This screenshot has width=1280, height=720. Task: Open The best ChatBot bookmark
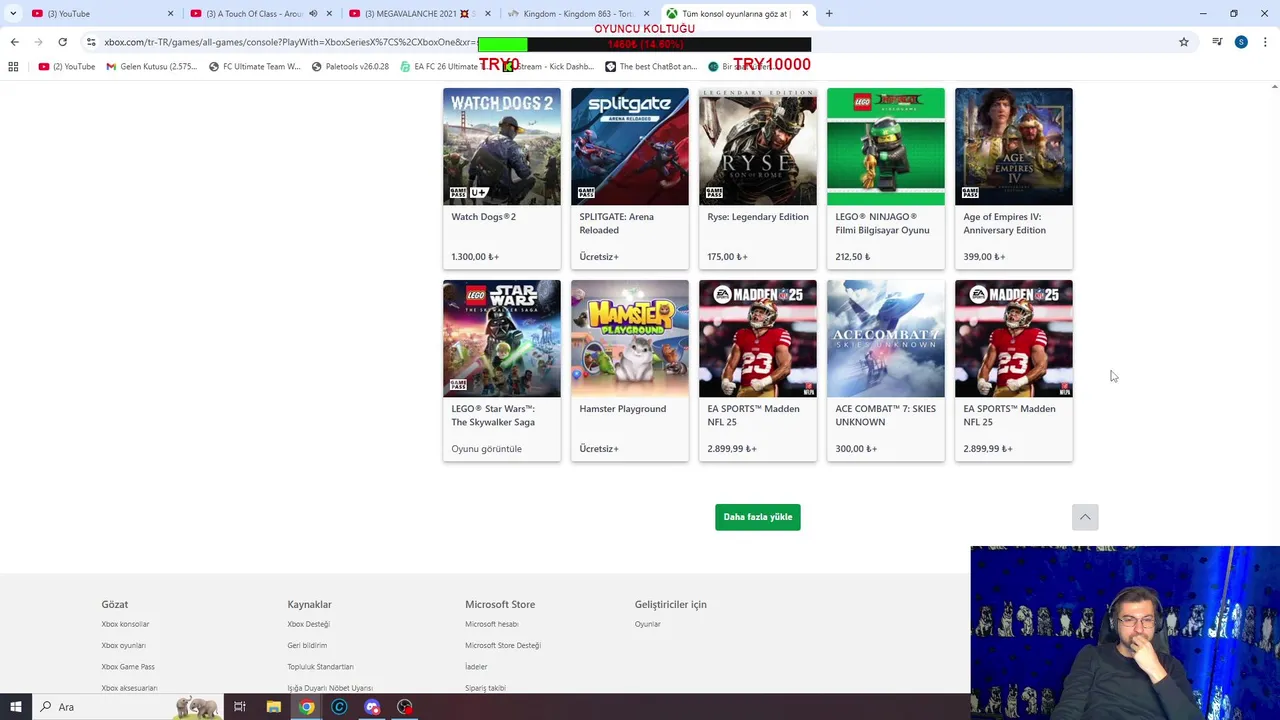(651, 66)
